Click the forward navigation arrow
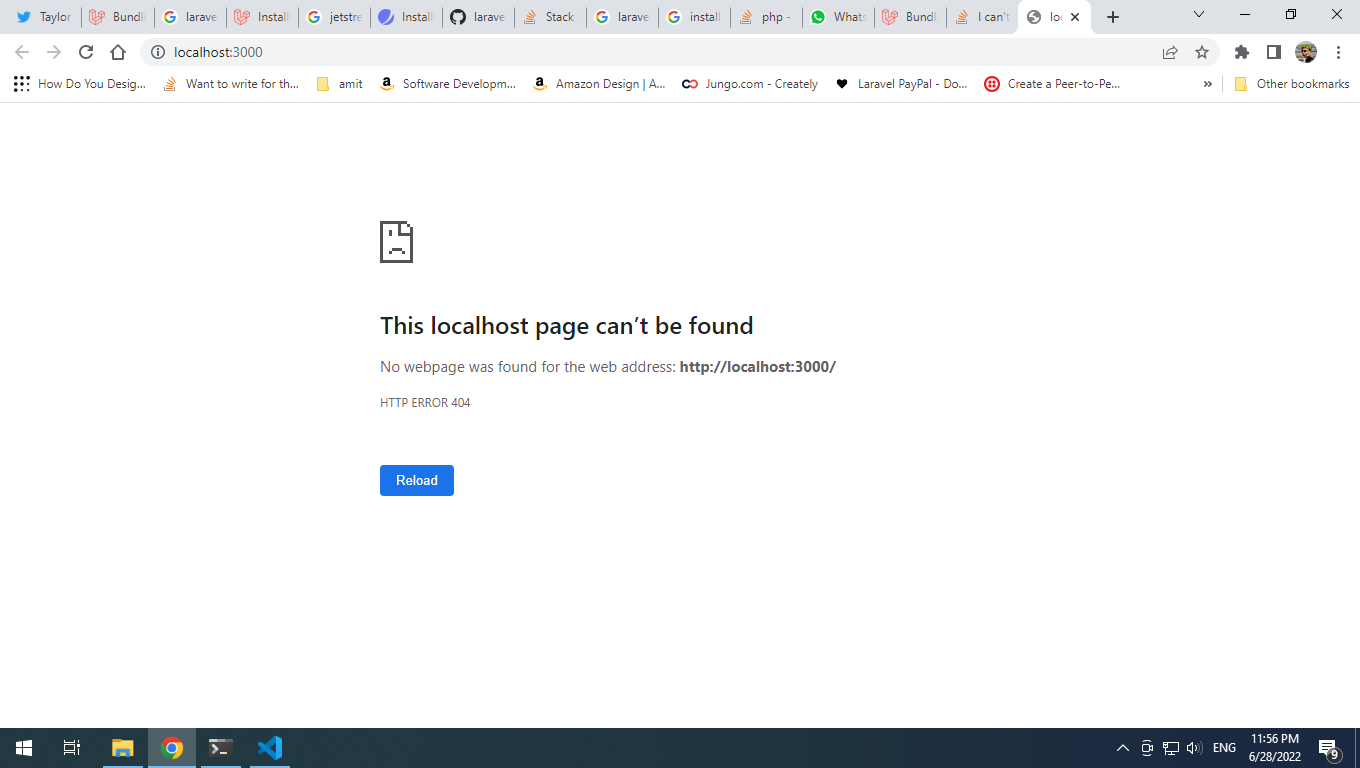 (54, 52)
